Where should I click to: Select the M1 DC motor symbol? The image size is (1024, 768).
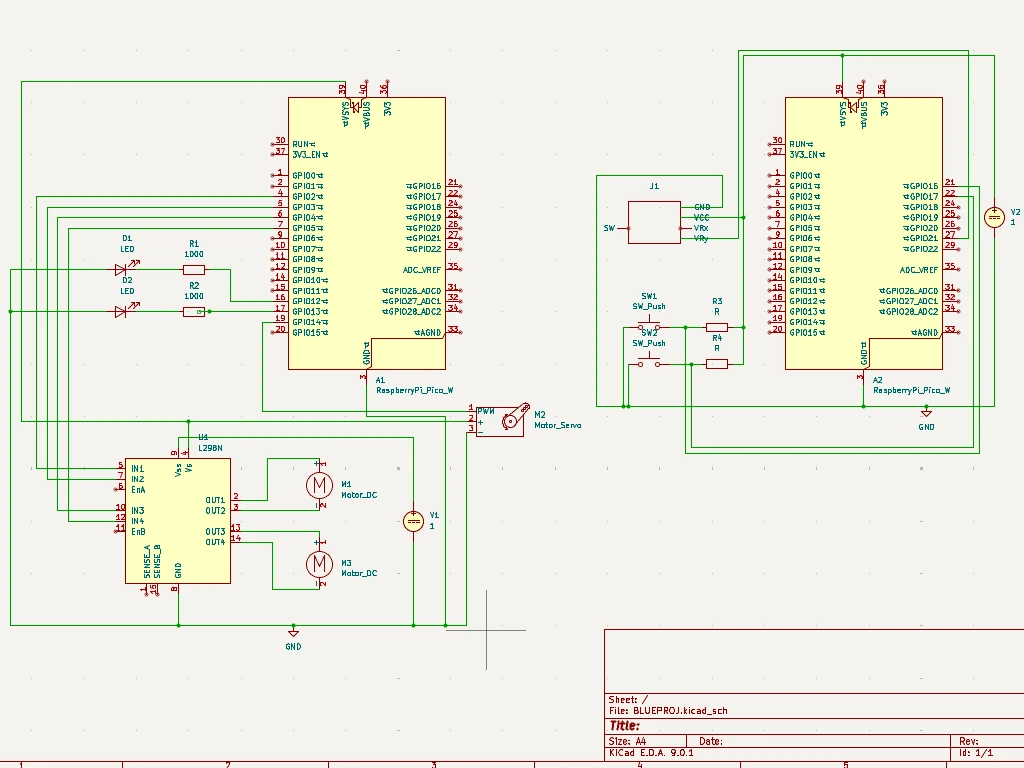[x=319, y=485]
